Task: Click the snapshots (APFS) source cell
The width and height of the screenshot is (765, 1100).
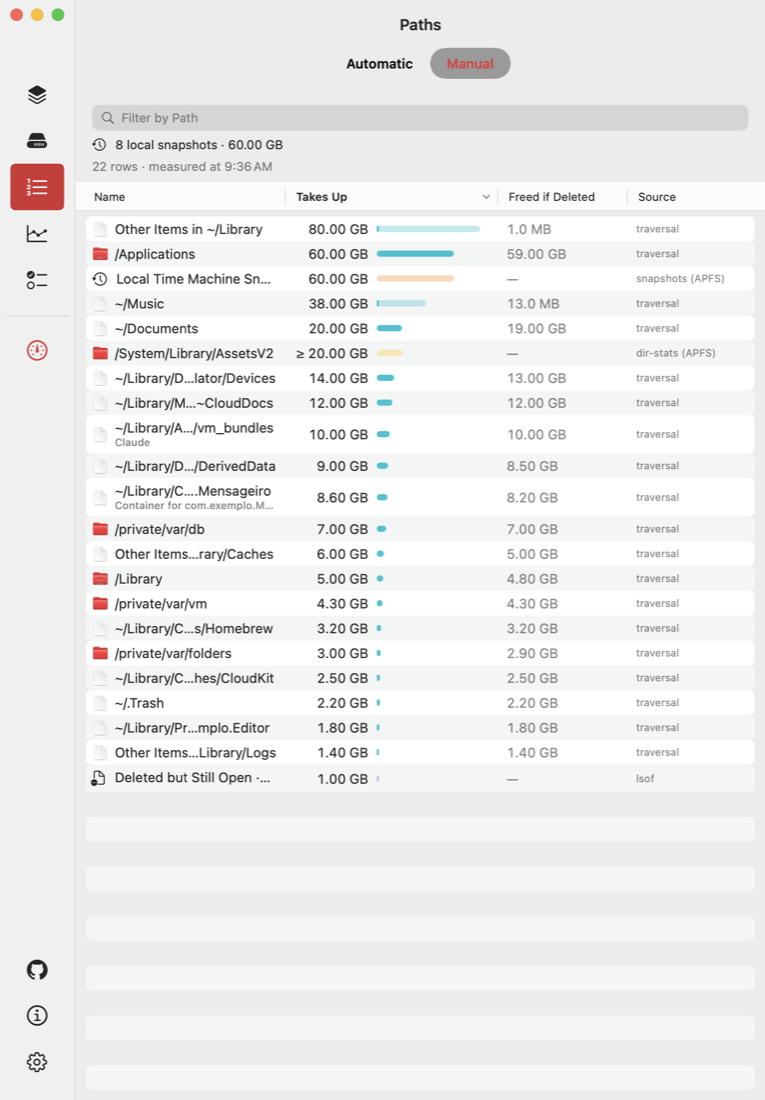Action: [680, 279]
